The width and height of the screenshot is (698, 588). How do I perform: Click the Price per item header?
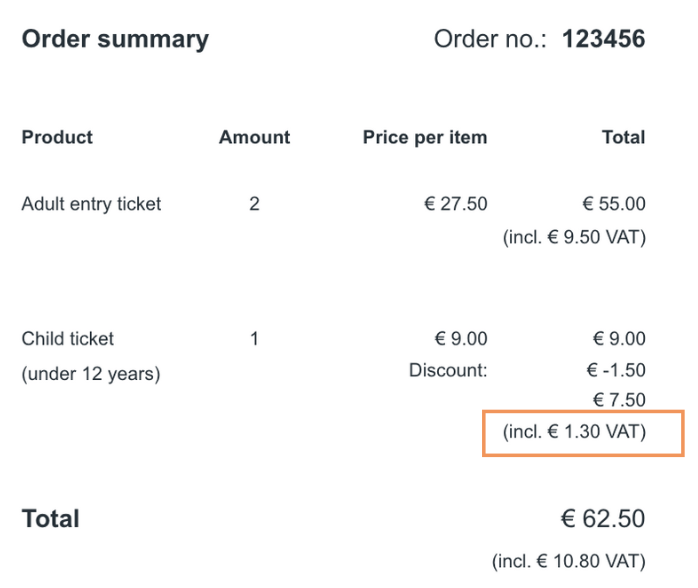tap(424, 138)
